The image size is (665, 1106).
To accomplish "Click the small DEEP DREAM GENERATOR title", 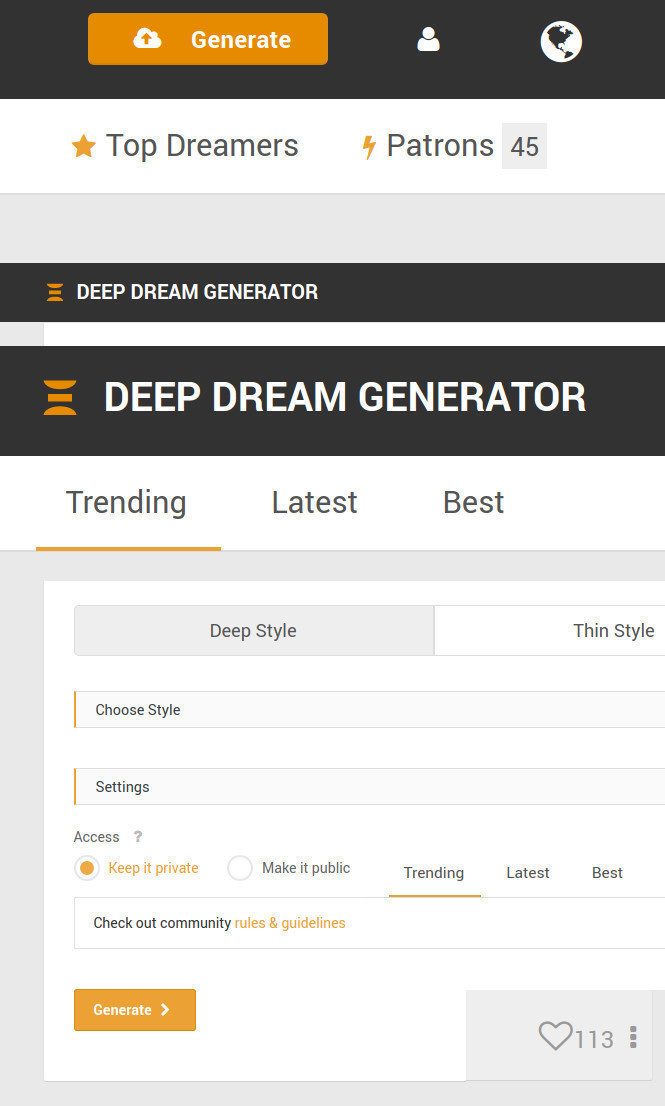I will 197,292.
